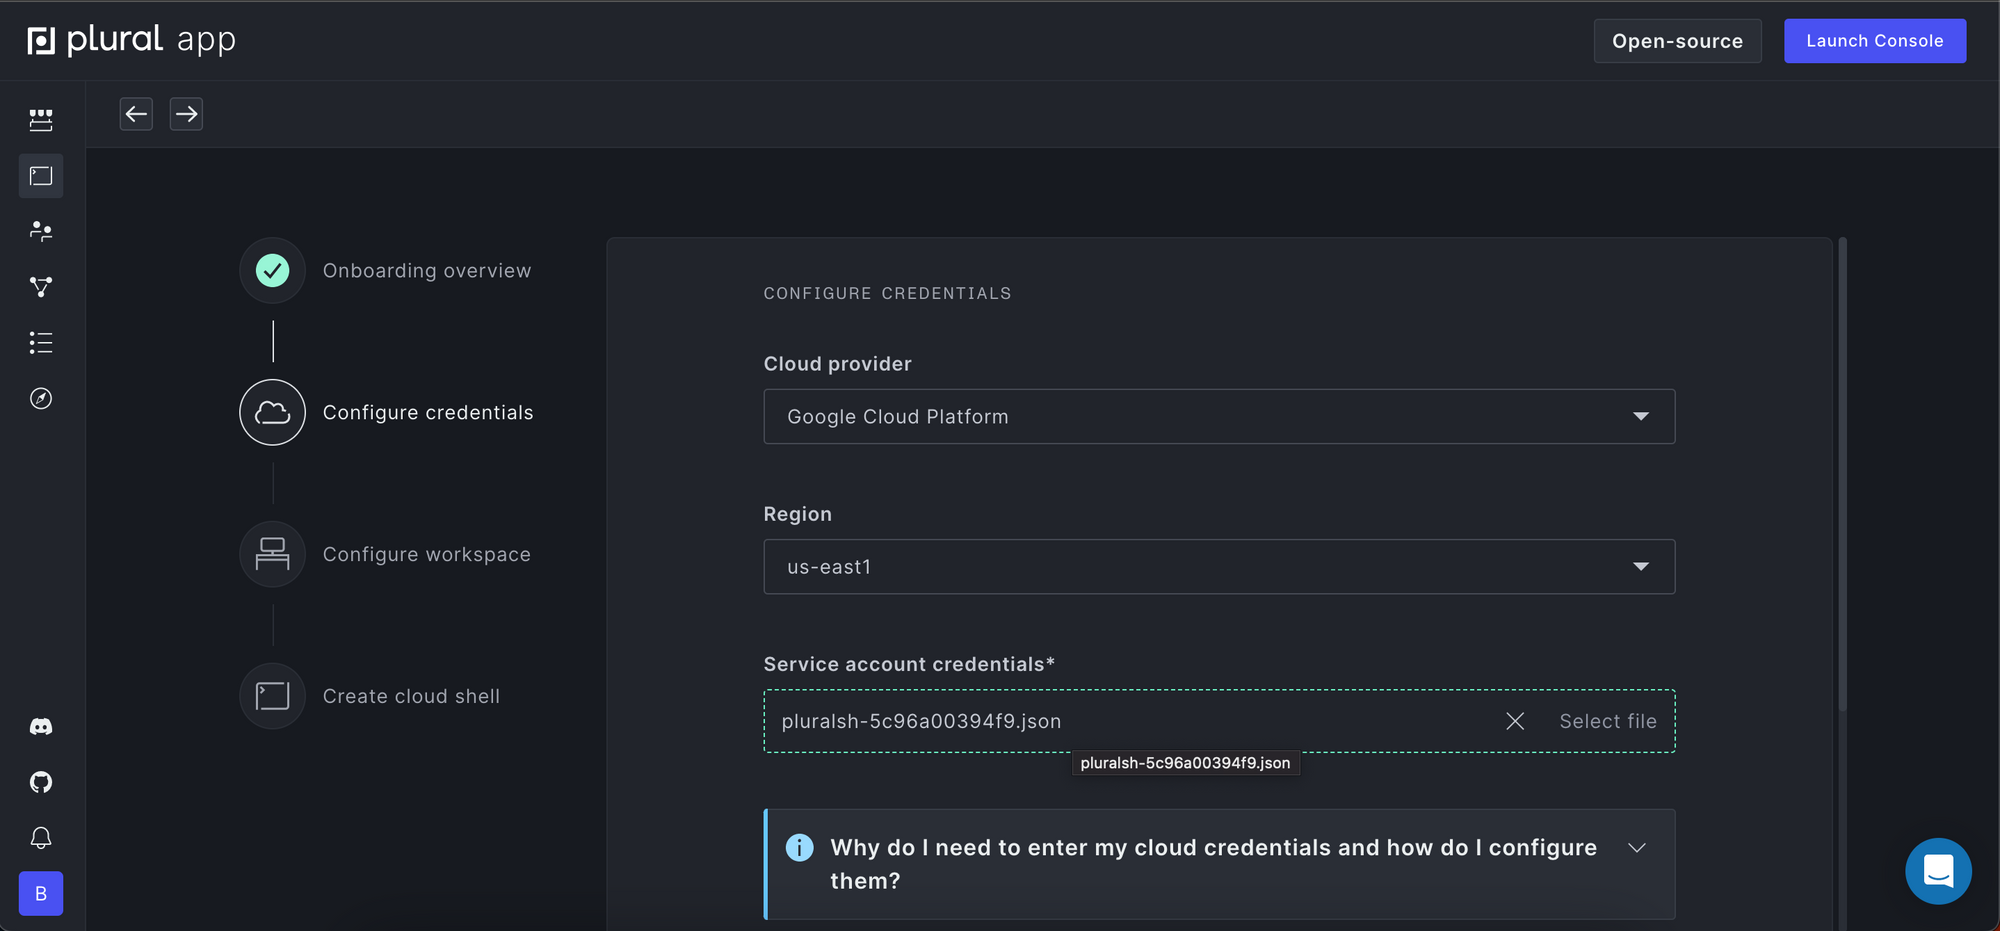
Task: Go to Create cloud shell step
Action: [411, 696]
